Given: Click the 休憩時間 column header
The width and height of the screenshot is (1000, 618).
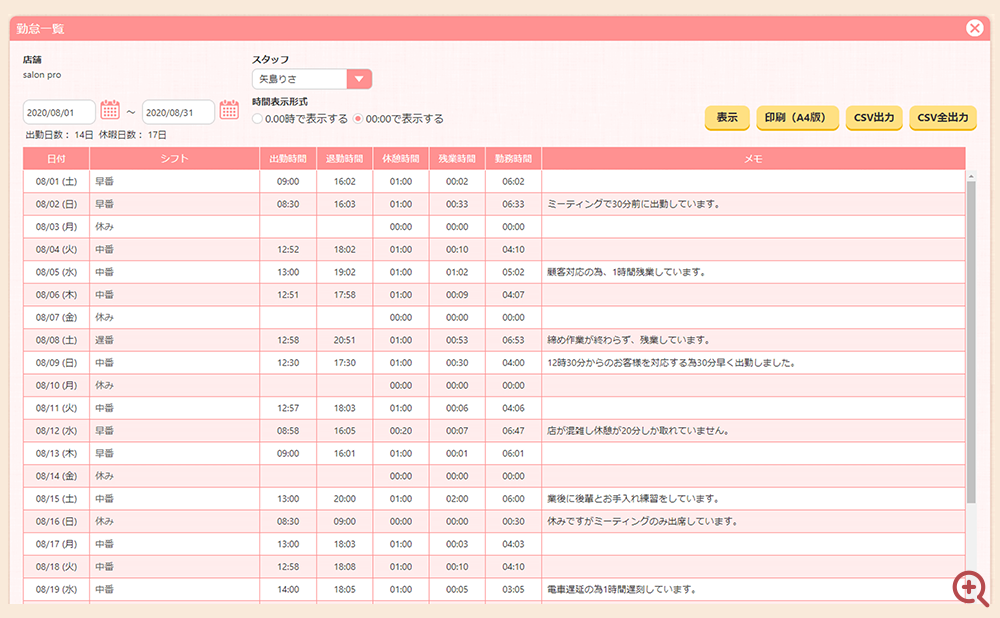Looking at the screenshot, I should (401, 159).
